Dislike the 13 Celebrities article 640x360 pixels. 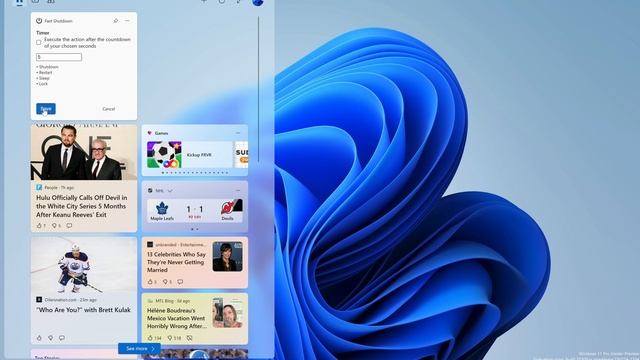pyautogui.click(x=165, y=282)
